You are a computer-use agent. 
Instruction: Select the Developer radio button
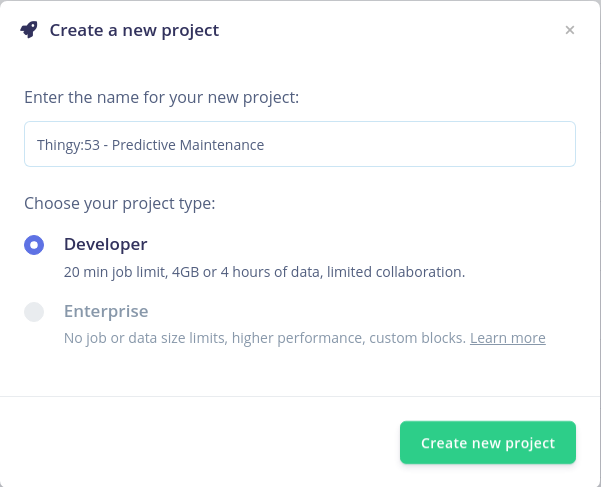34,245
